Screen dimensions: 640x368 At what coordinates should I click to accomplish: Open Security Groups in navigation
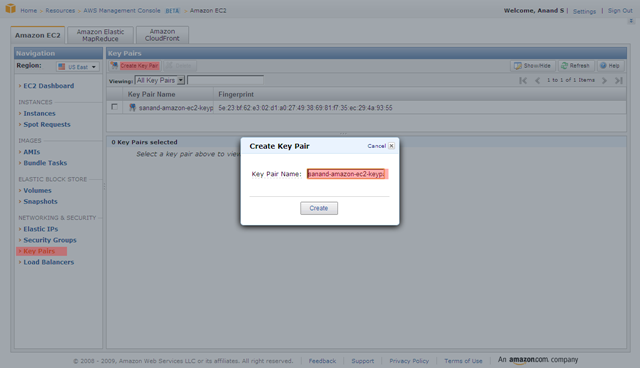coord(50,240)
